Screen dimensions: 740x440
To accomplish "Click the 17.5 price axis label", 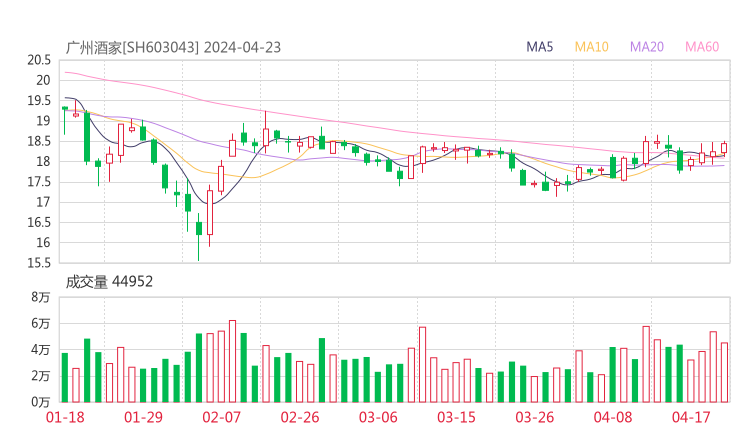I will (39, 182).
